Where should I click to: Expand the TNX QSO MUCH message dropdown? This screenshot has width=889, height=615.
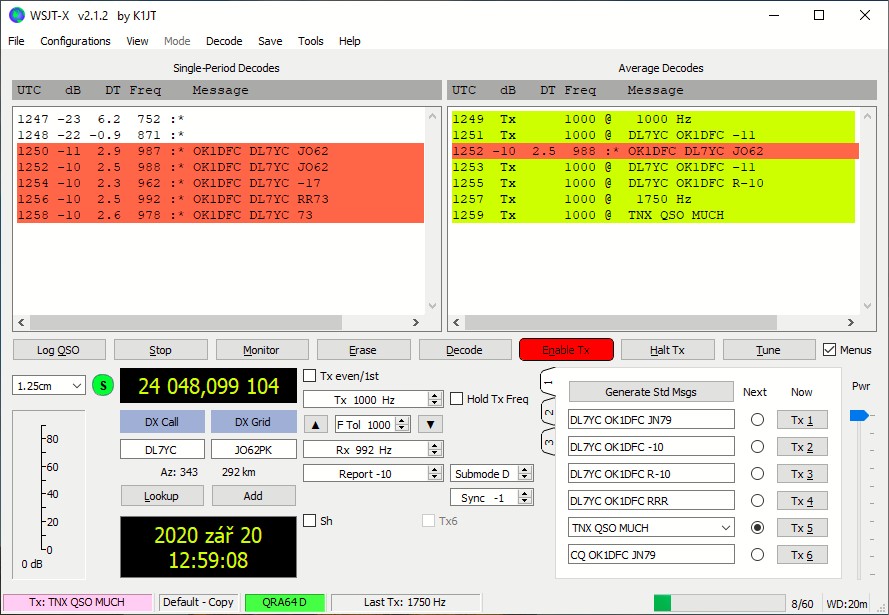click(x=725, y=528)
